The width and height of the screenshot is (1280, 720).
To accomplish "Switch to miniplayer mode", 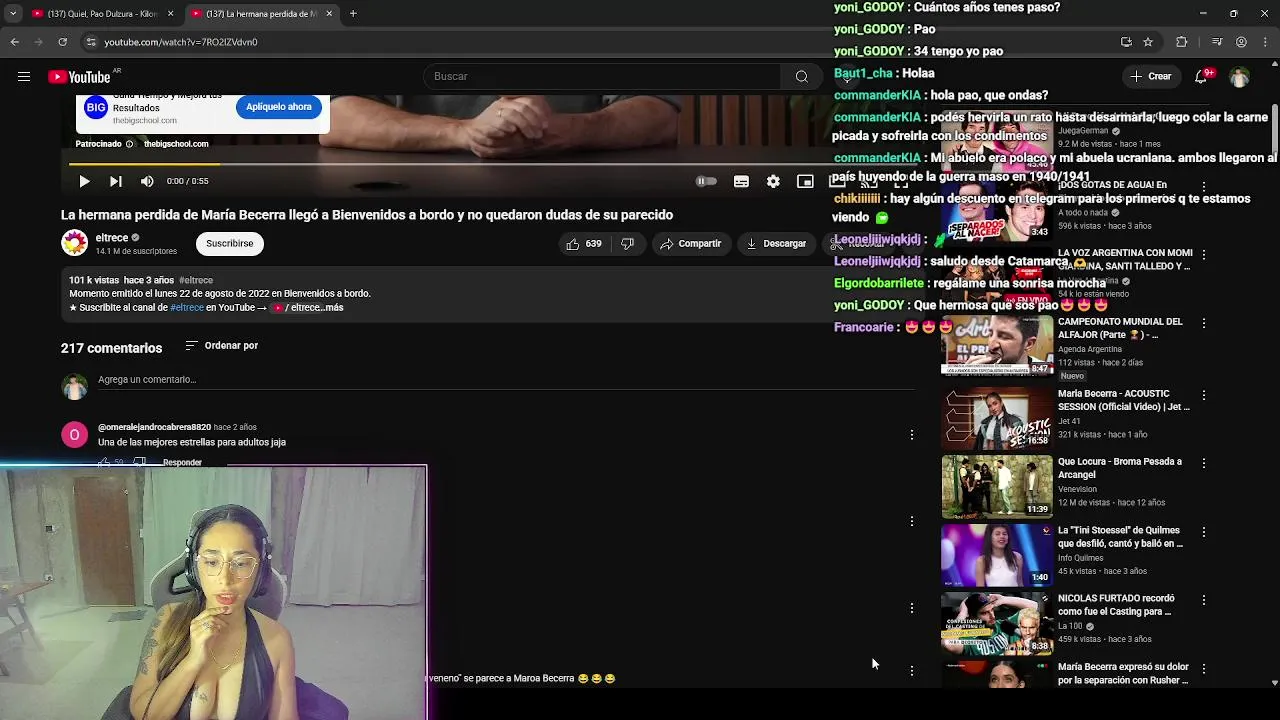I will [x=805, y=181].
